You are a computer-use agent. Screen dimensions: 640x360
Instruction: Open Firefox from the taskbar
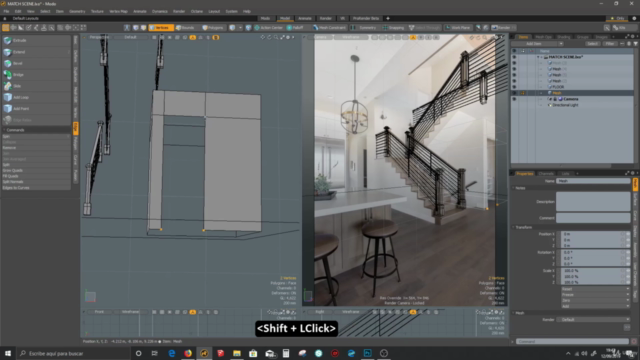[x=188, y=353]
